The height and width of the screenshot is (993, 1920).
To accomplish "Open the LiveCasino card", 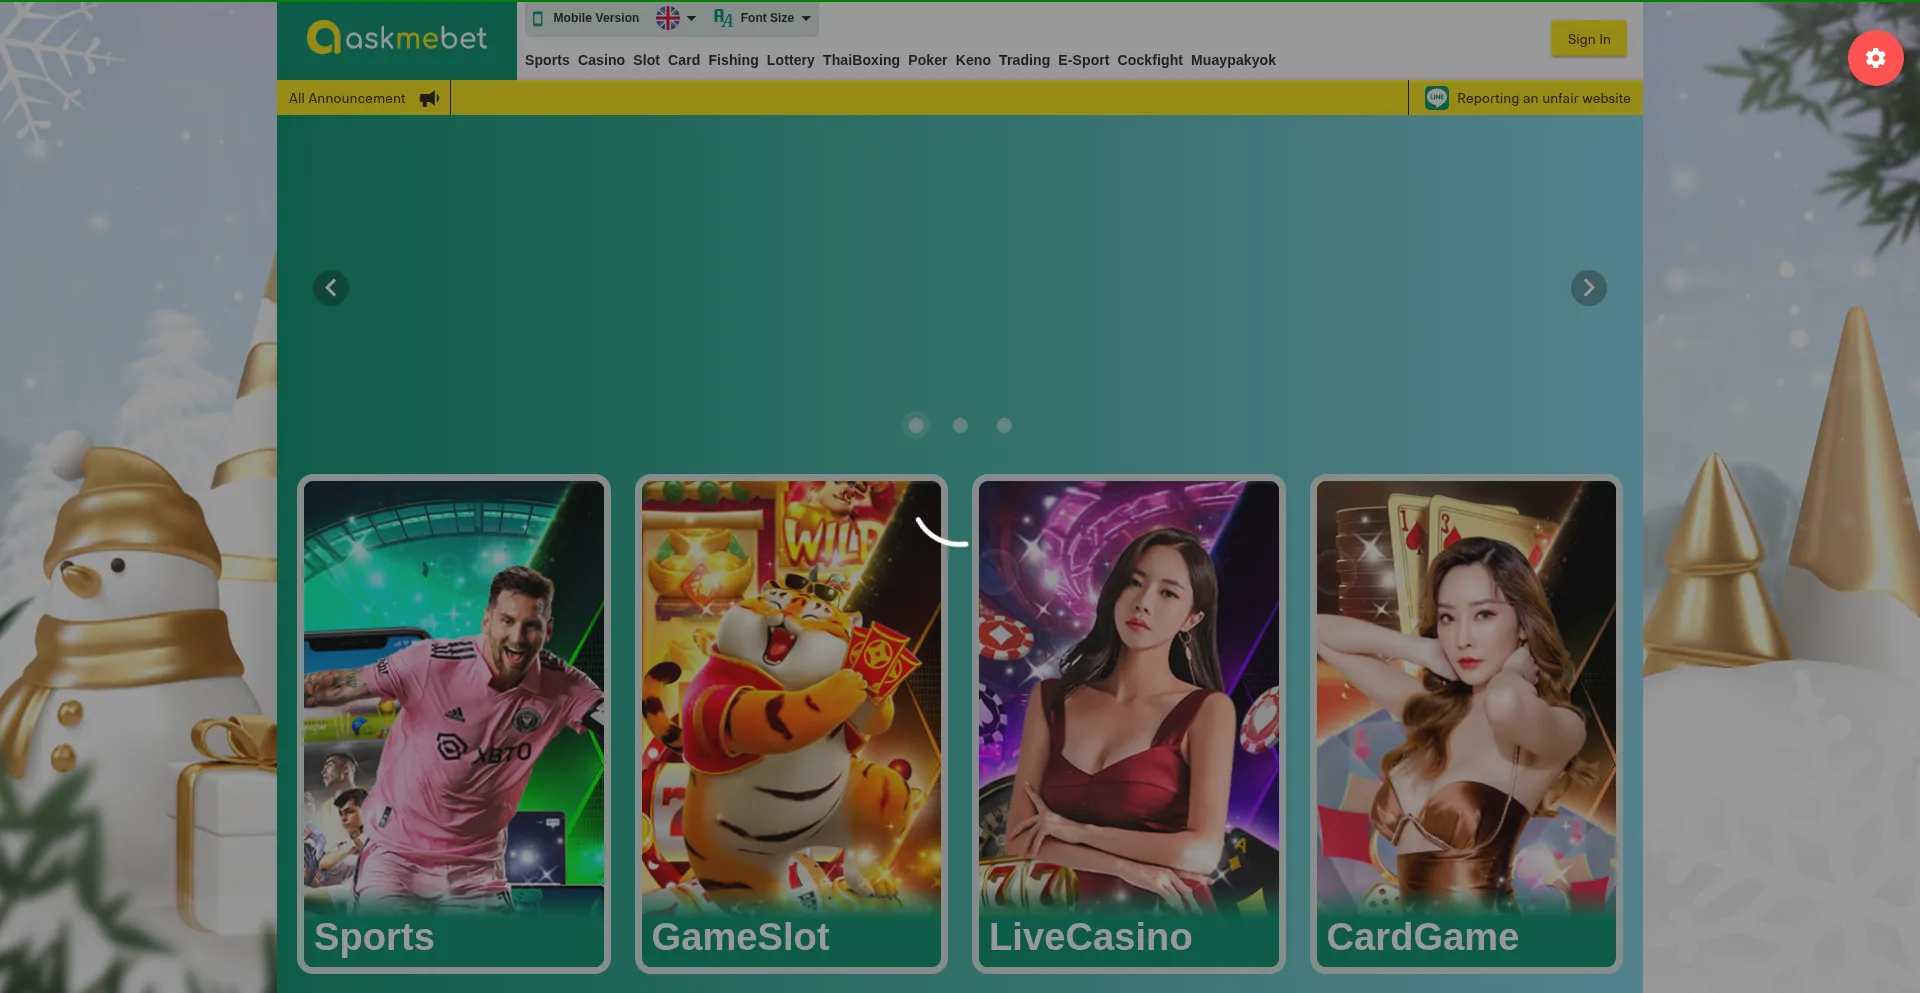I will [1128, 723].
